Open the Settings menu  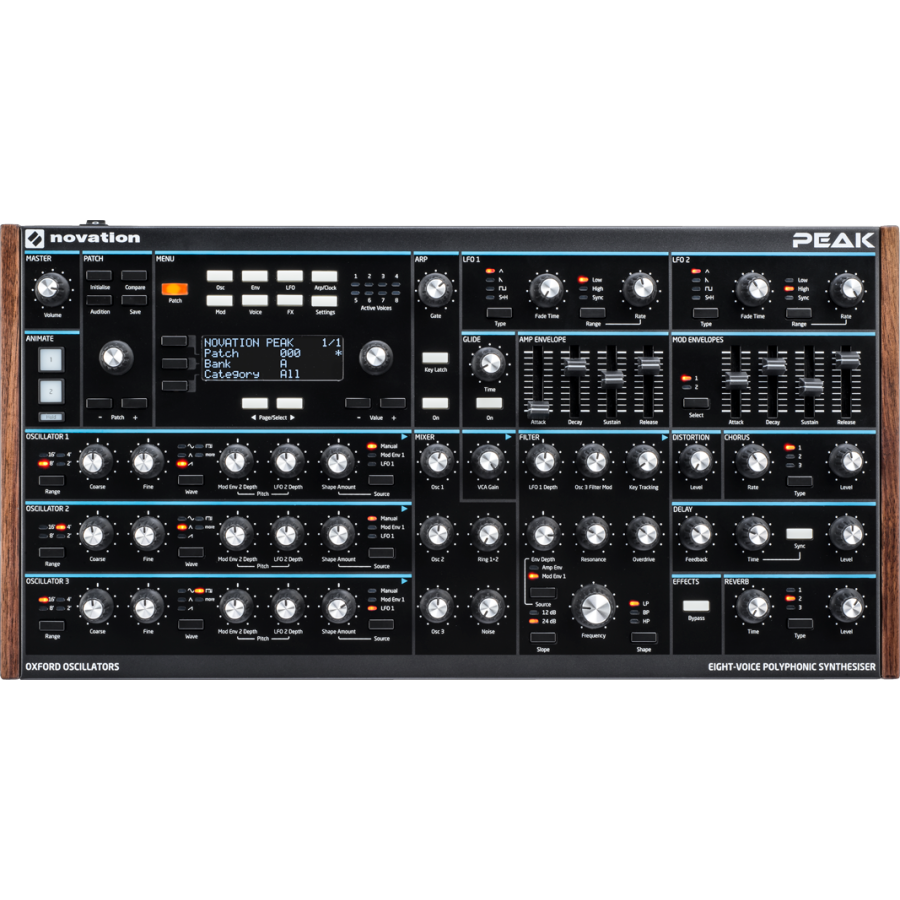pos(324,301)
